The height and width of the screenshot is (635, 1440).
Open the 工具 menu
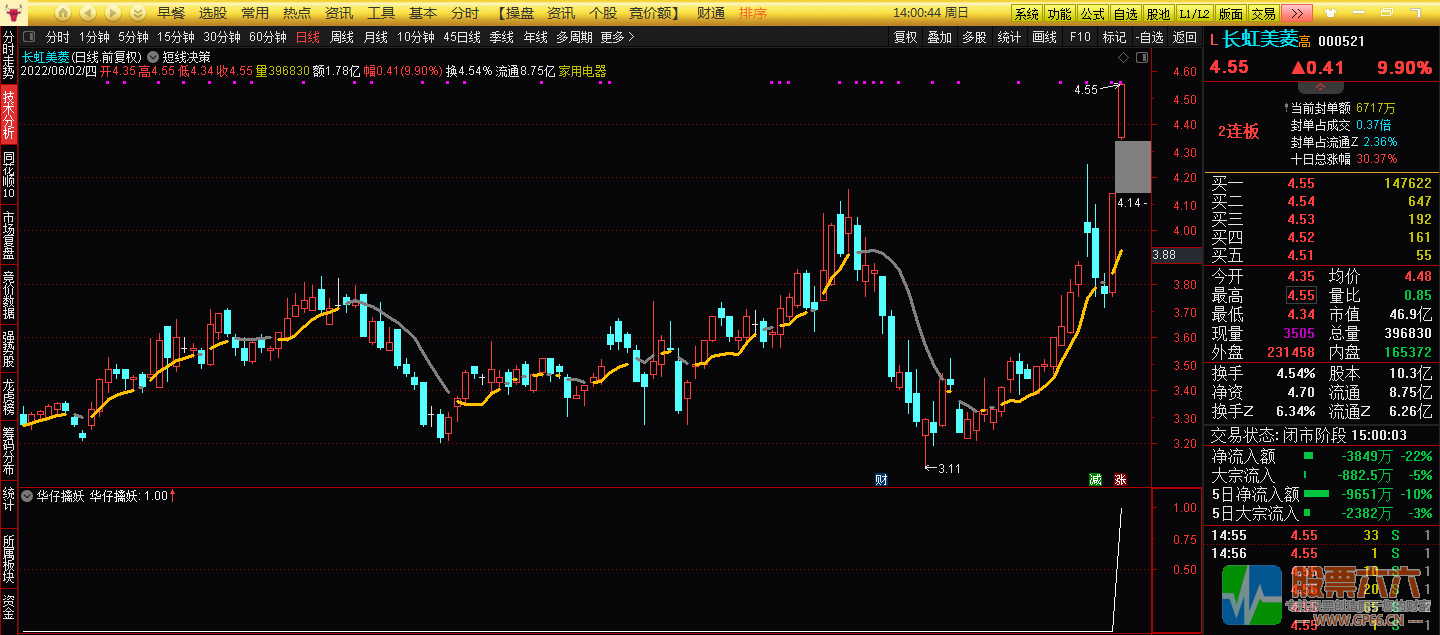pyautogui.click(x=381, y=13)
